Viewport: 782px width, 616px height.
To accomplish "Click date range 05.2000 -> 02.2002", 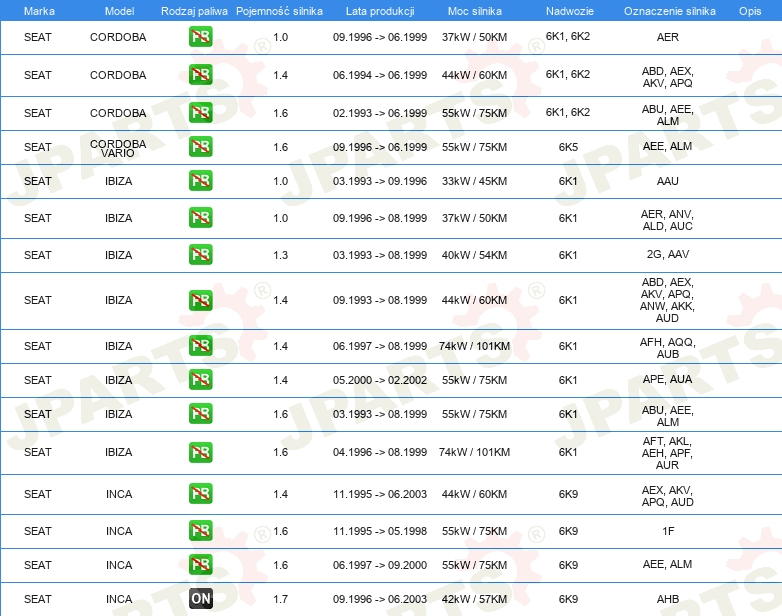I will coord(380,380).
